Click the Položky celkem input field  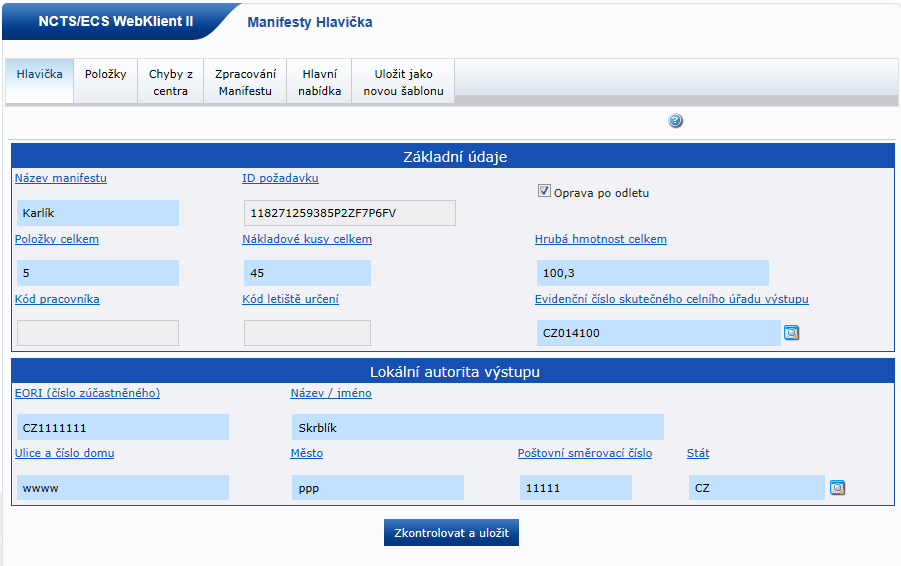coord(97,273)
